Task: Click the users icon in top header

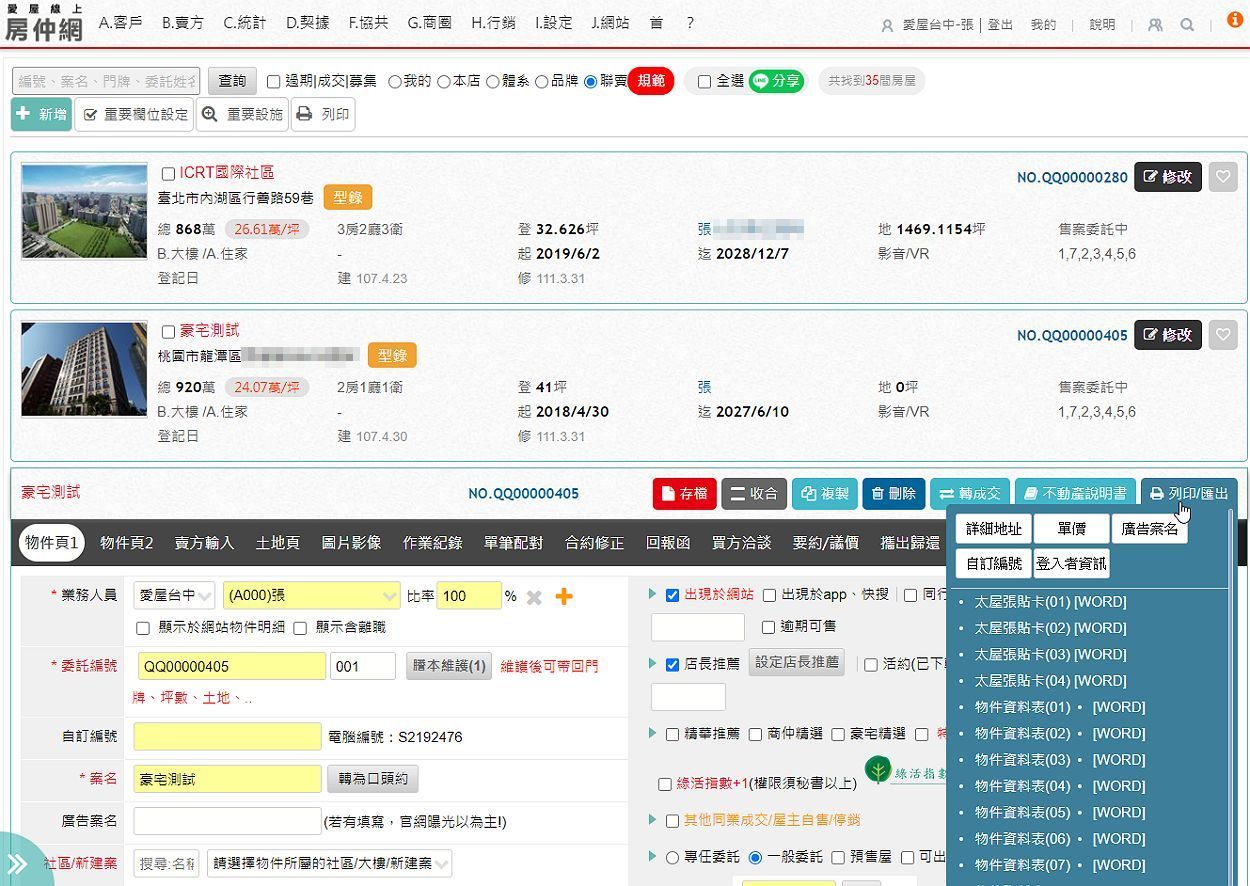Action: click(1155, 25)
